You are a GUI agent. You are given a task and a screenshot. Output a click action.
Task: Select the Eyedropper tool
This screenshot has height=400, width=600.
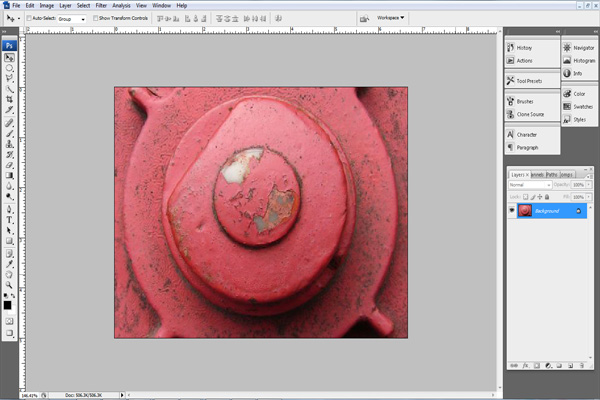pyautogui.click(x=9, y=264)
